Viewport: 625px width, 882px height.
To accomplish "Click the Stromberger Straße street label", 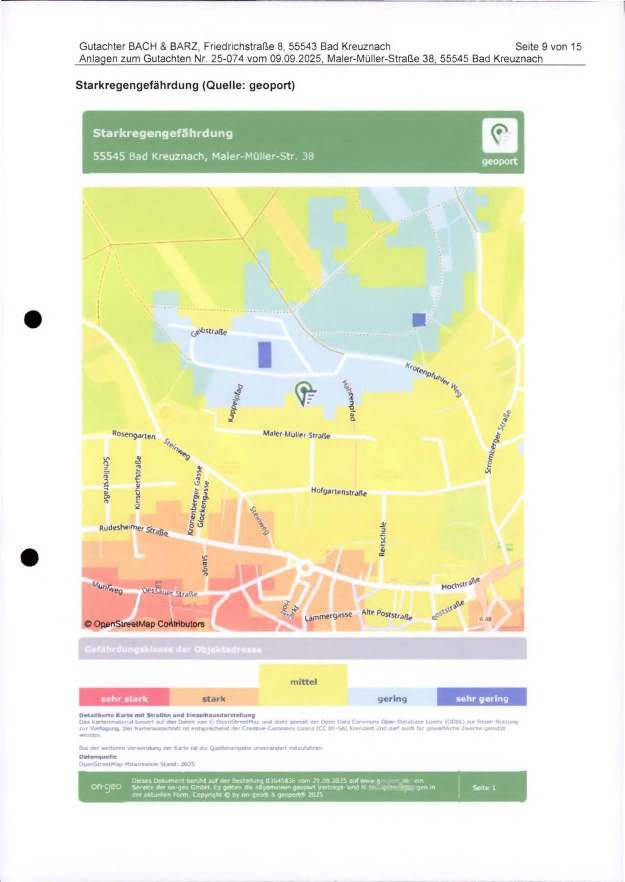I will (498, 442).
